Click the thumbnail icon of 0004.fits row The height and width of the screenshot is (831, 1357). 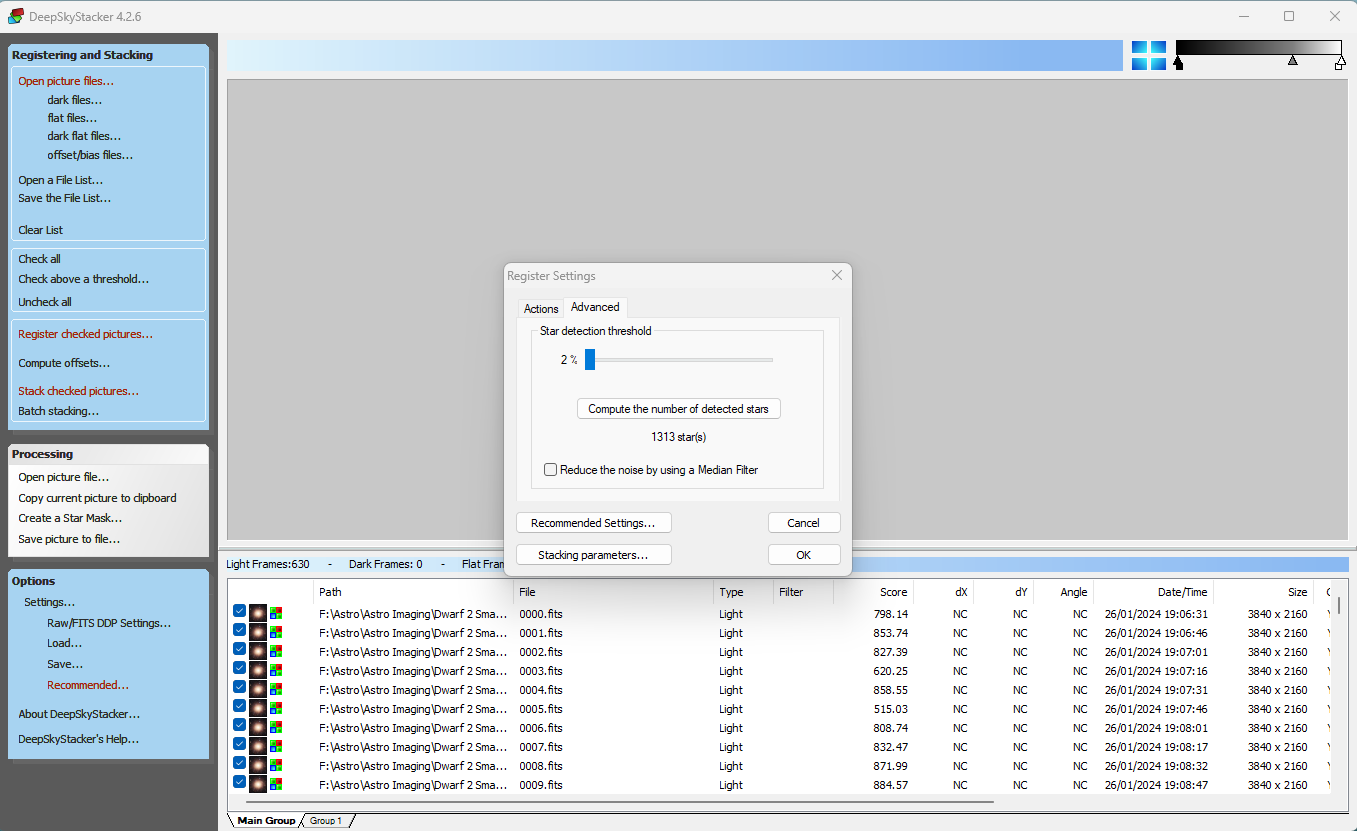[258, 689]
